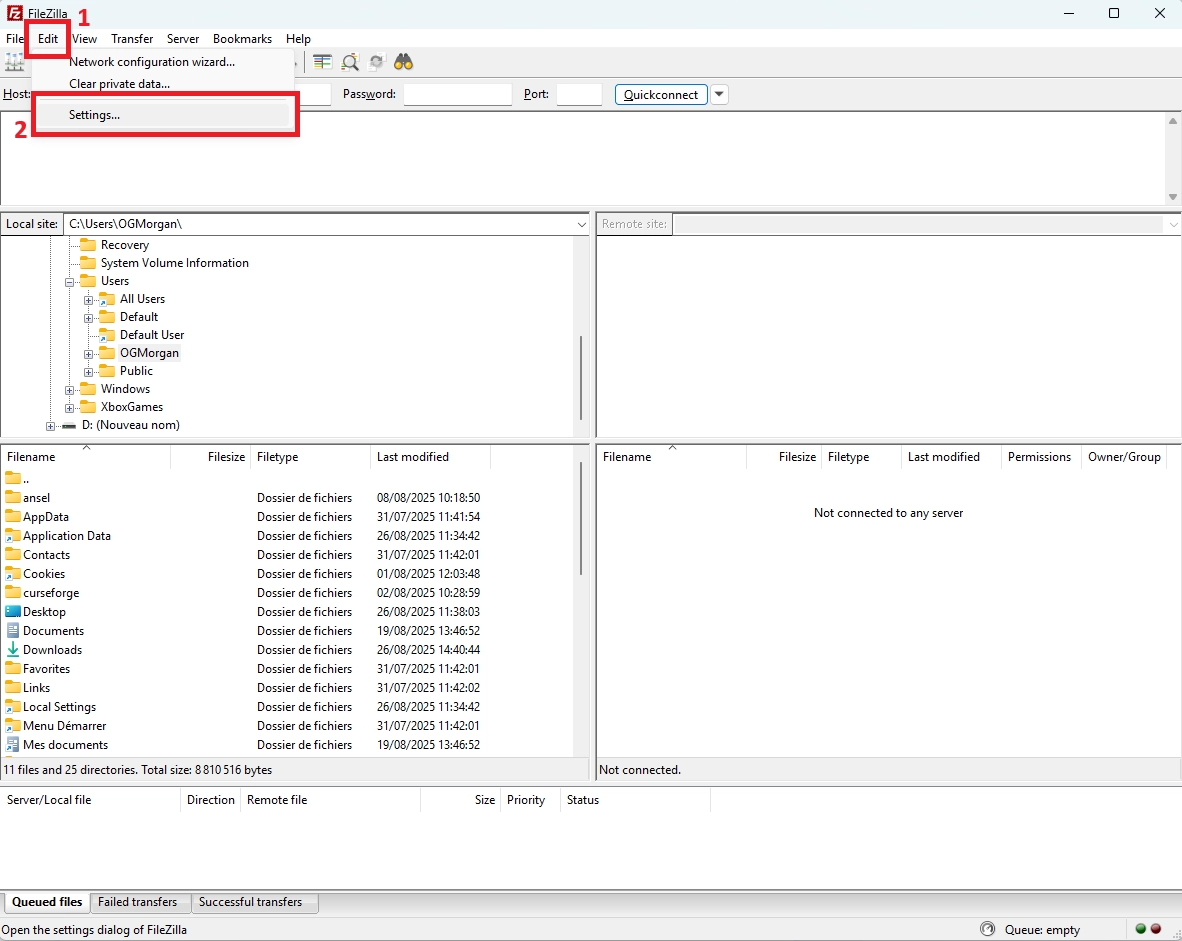Click into the Port input field

(579, 94)
